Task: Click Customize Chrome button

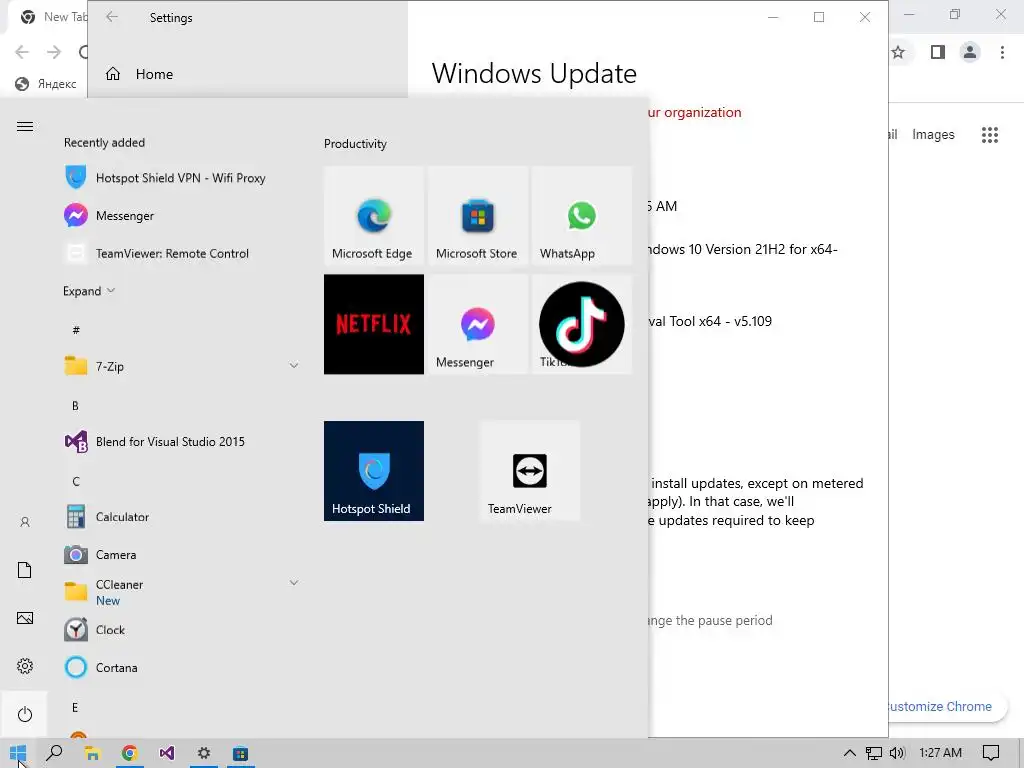Action: click(947, 707)
